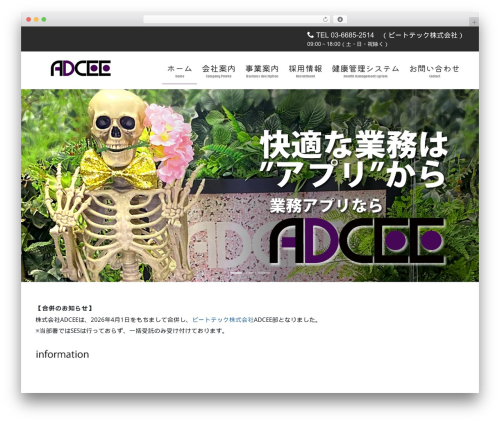Click the information heading

pos(62,354)
